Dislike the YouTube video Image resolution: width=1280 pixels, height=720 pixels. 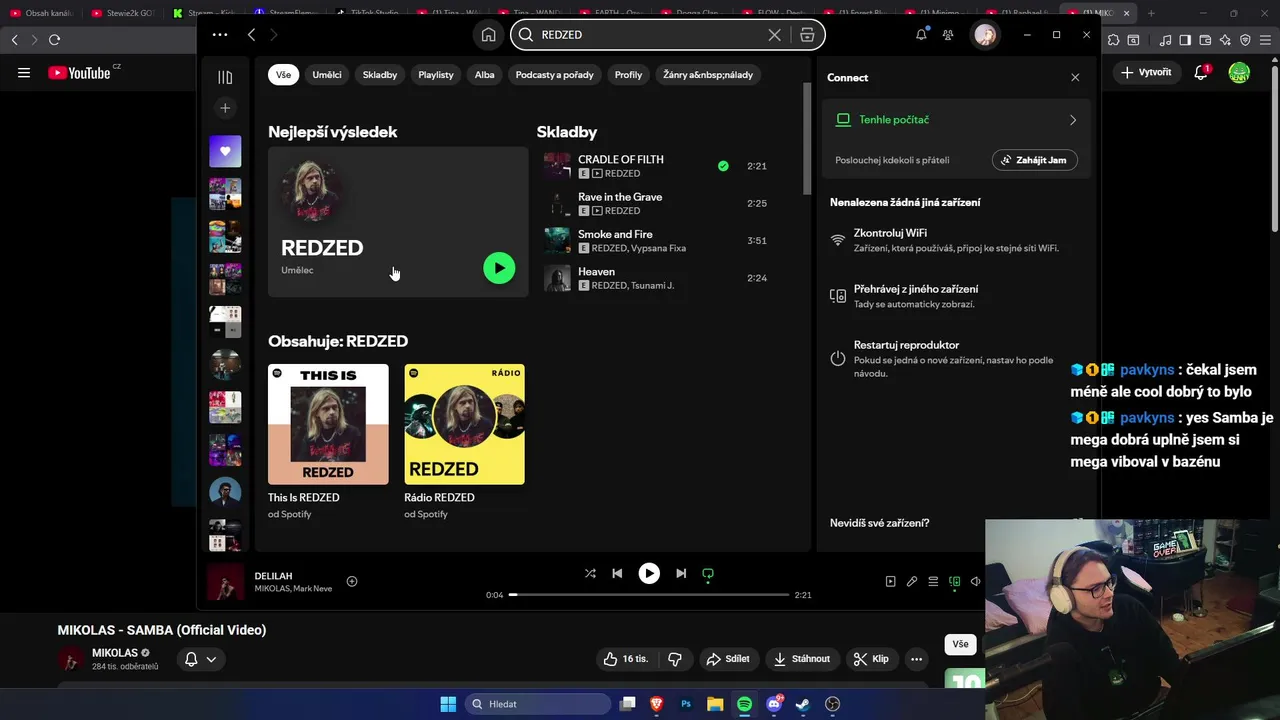[x=675, y=659]
